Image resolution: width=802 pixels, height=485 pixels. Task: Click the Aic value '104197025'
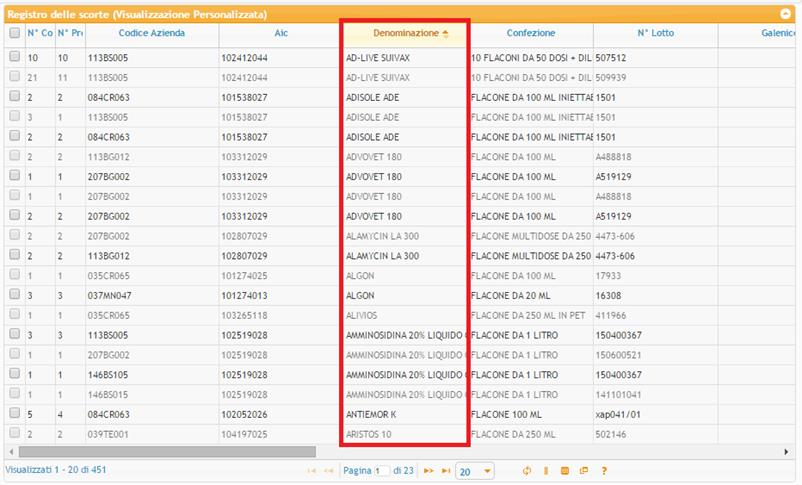pyautogui.click(x=244, y=434)
